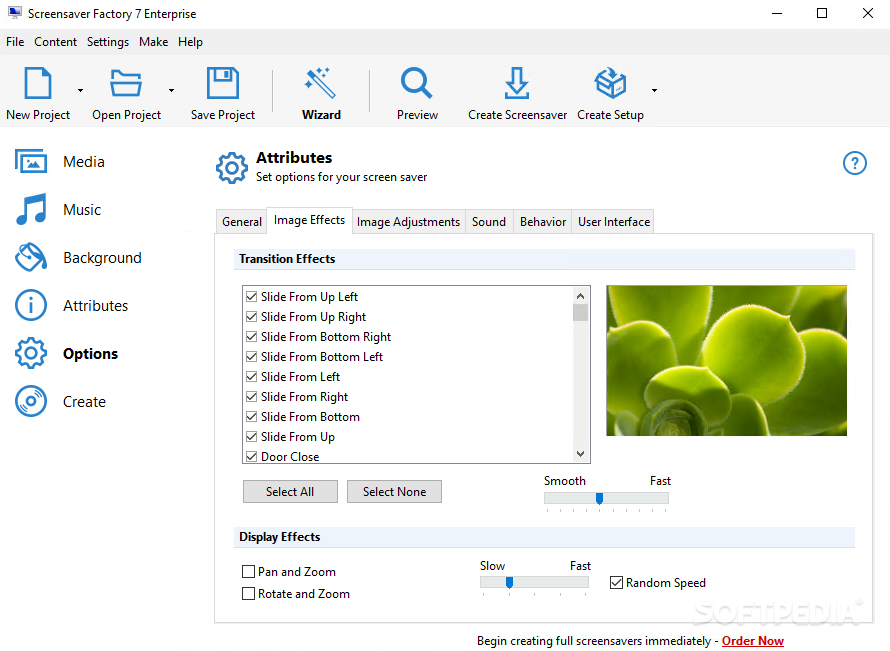Click the Smooth to Fast transition slider
This screenshot has width=890, height=651.
[606, 498]
